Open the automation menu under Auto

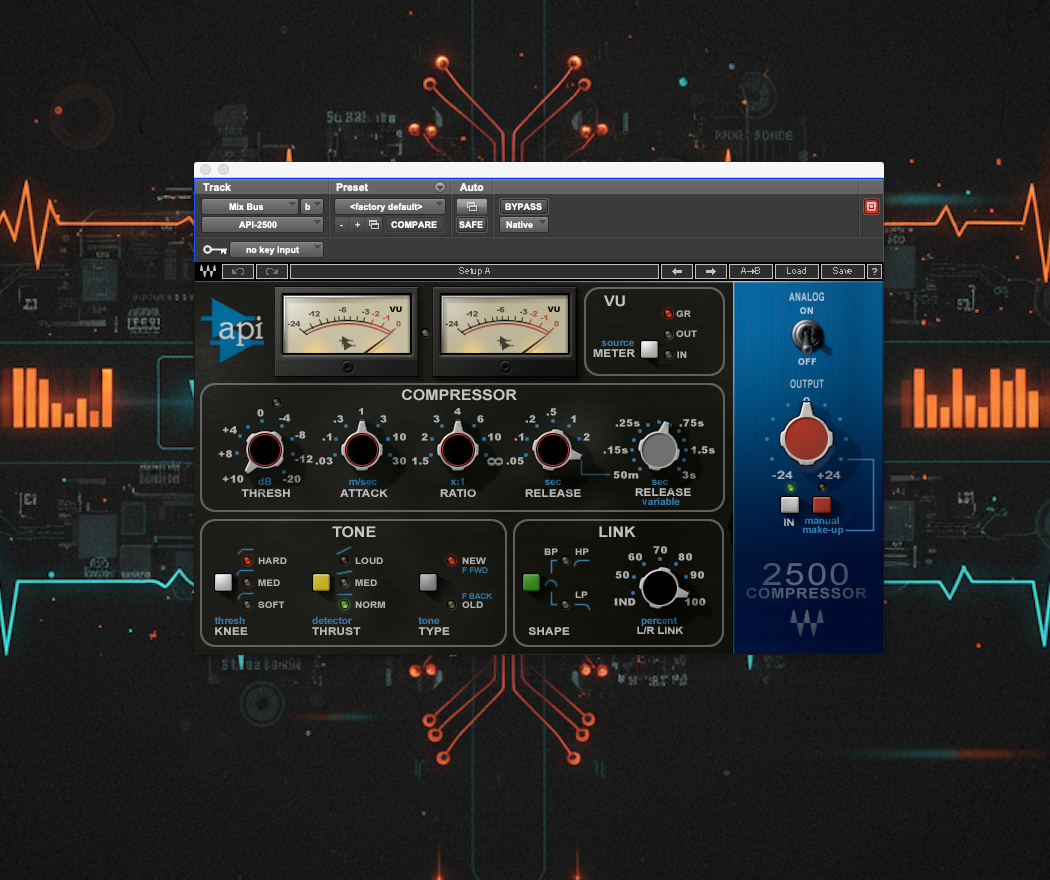pos(471,206)
